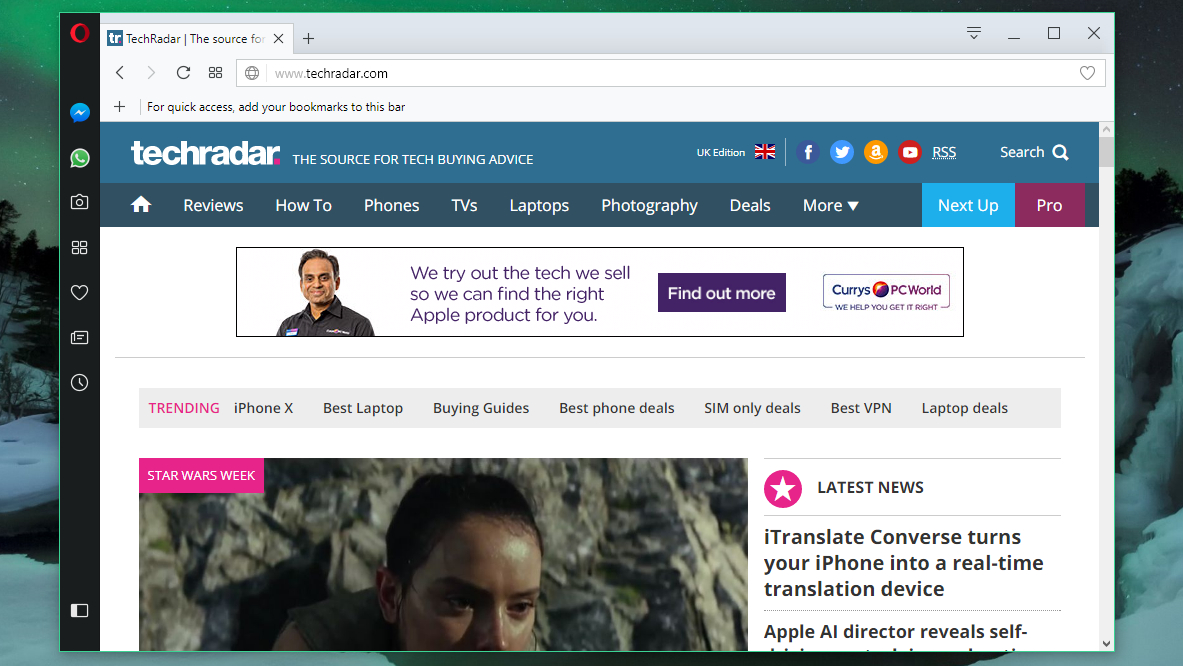Click scrollbar down arrow

[x=1106, y=643]
